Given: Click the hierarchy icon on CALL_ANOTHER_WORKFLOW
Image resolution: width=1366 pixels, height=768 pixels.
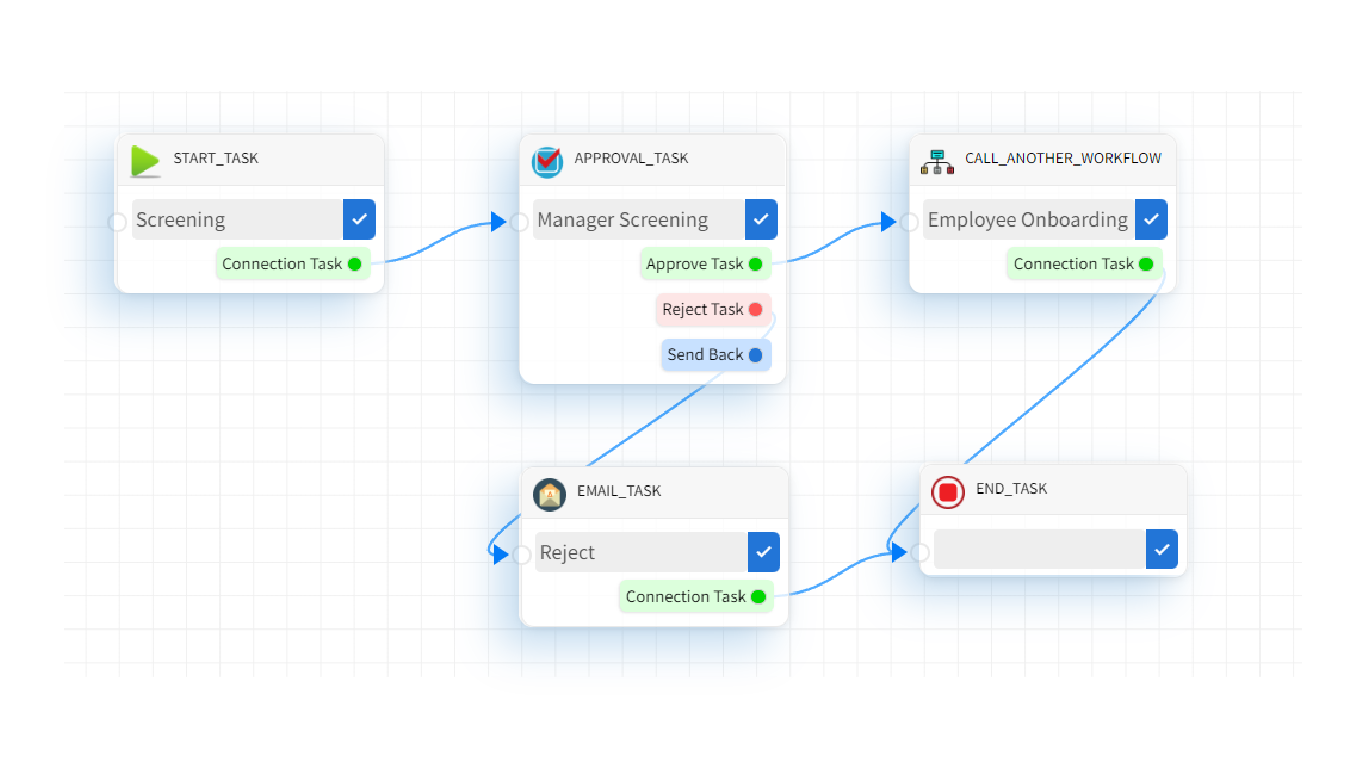Looking at the screenshot, I should [x=937, y=160].
